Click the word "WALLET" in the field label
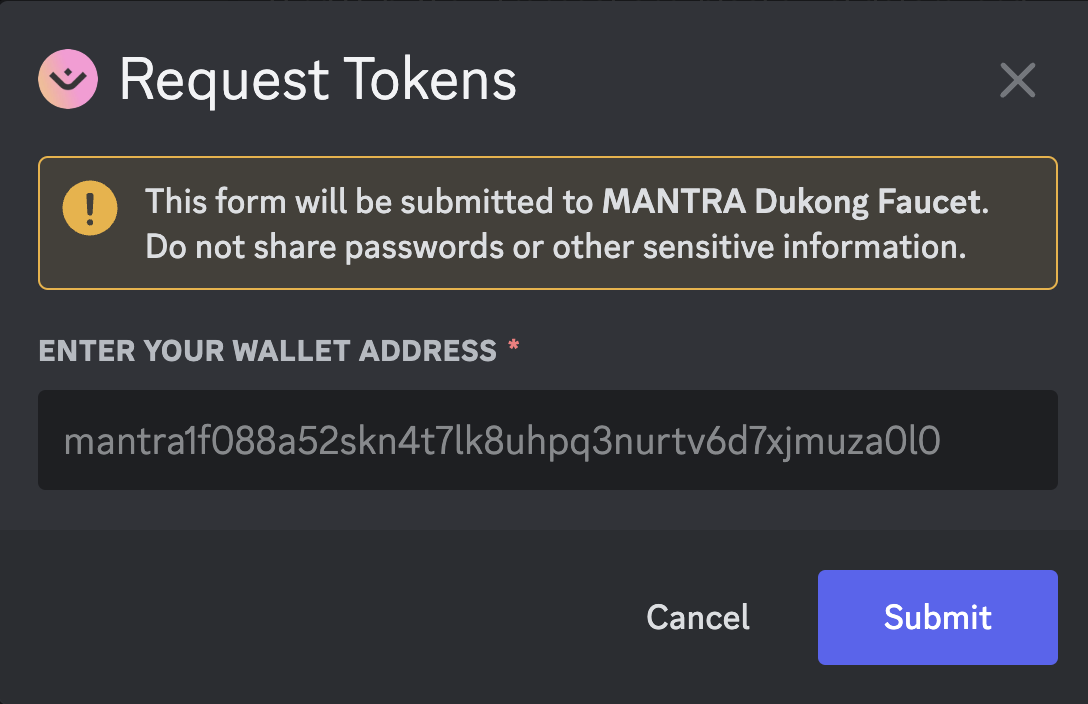The image size is (1088, 704). 285,351
